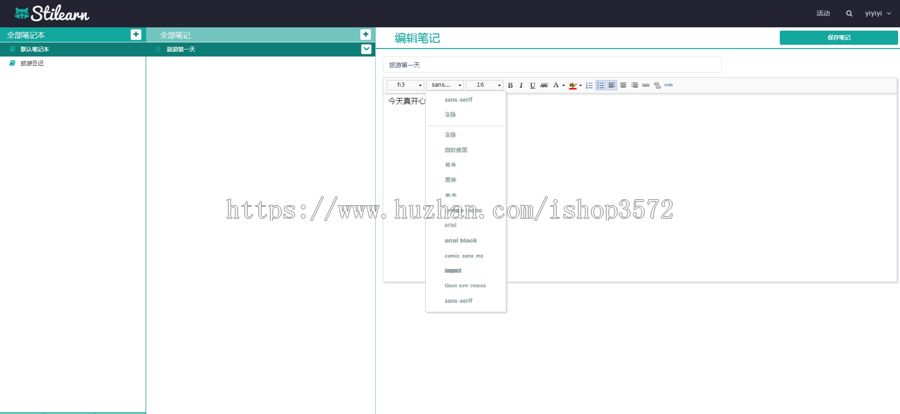The width and height of the screenshot is (900, 414).
Task: Apply strikethrough formatting
Action: tap(544, 85)
